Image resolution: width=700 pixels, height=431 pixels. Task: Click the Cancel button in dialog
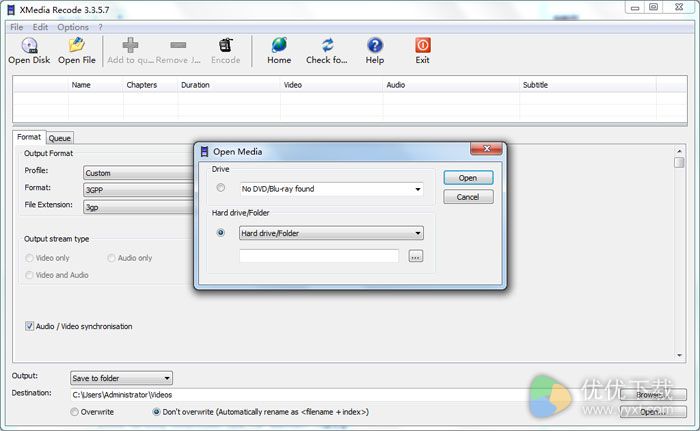[x=468, y=197]
